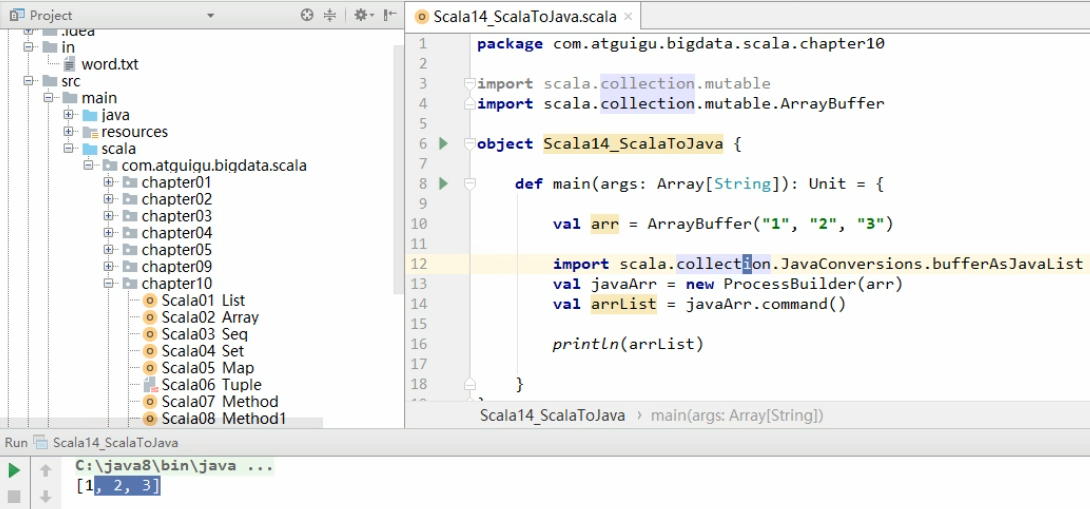This screenshot has width=1090, height=509.
Task: Collapse the chapter10 package
Action: pyautogui.click(x=108, y=283)
